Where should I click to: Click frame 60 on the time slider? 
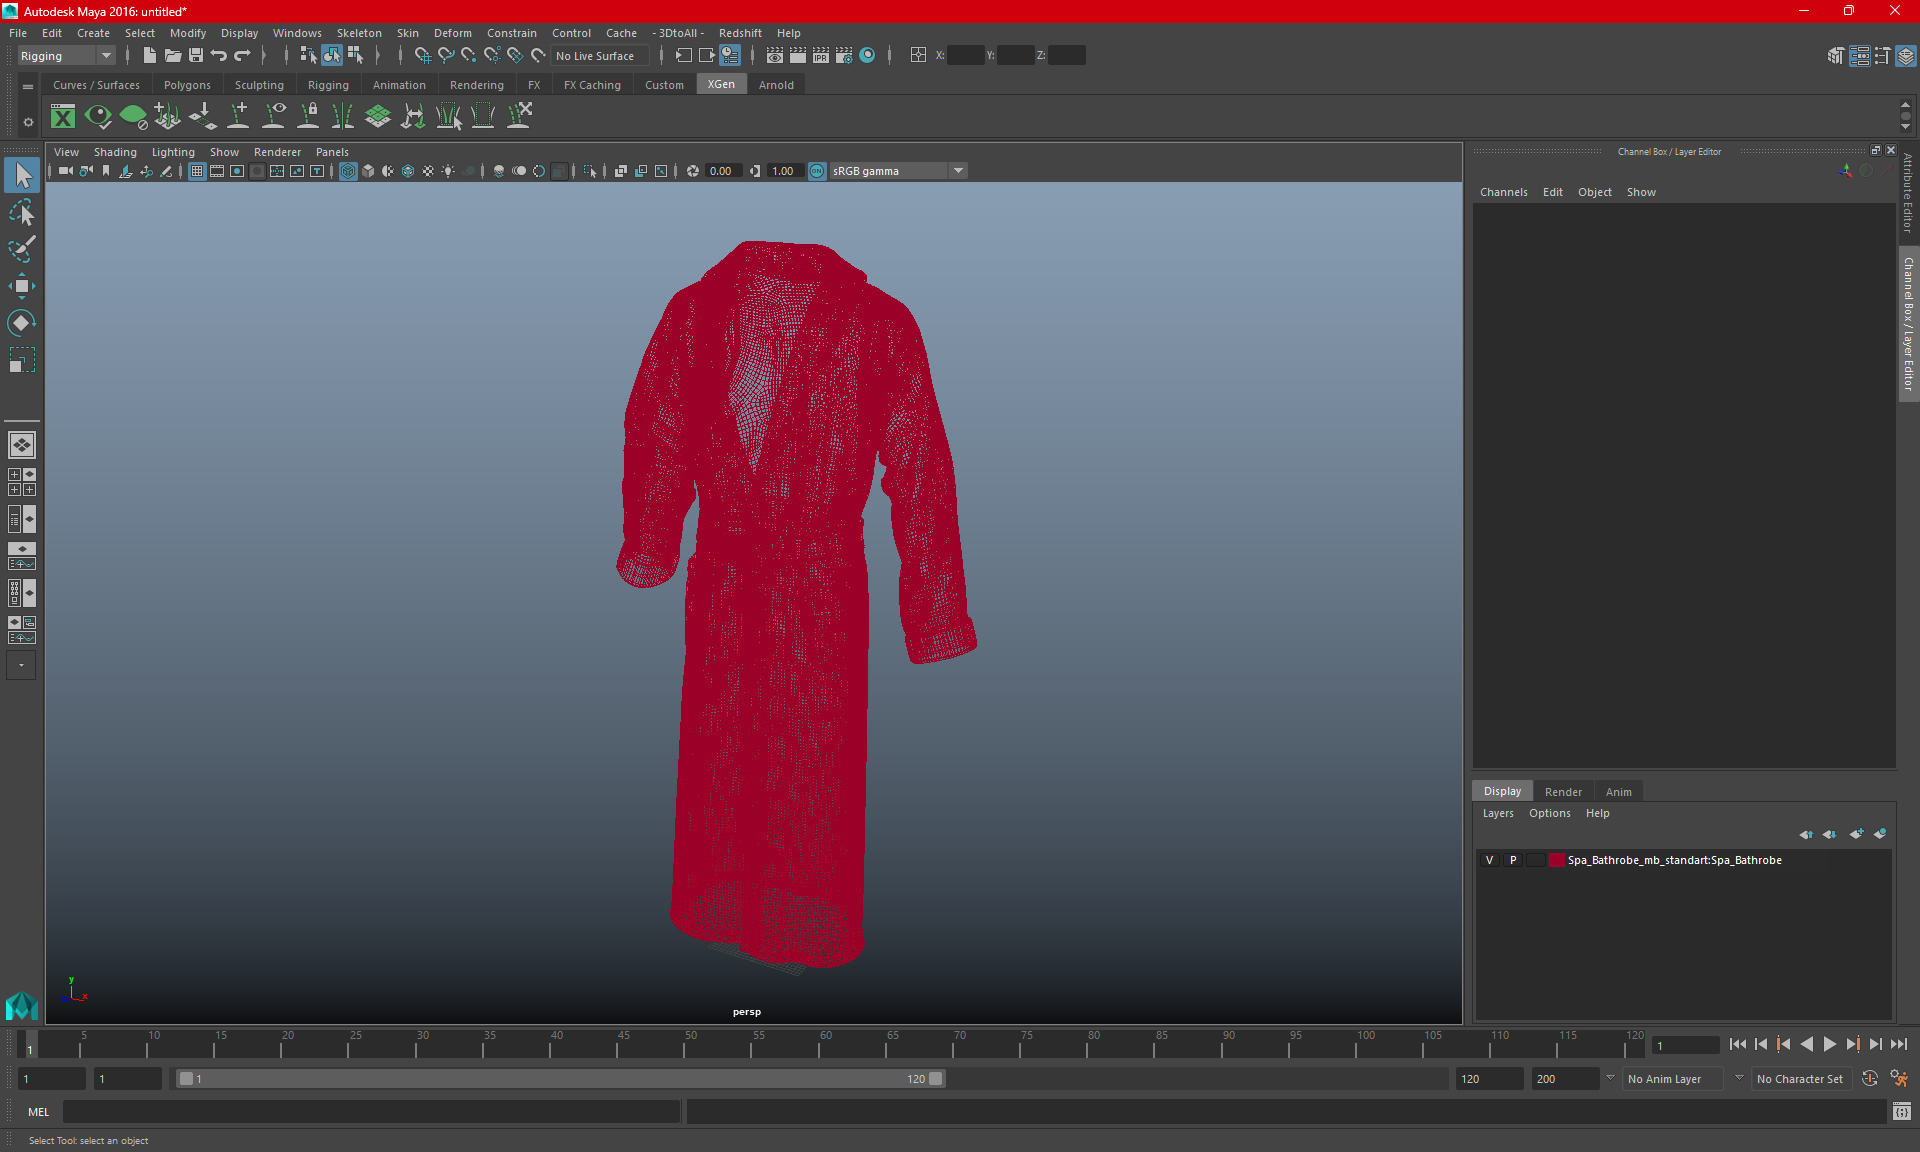825,1044
